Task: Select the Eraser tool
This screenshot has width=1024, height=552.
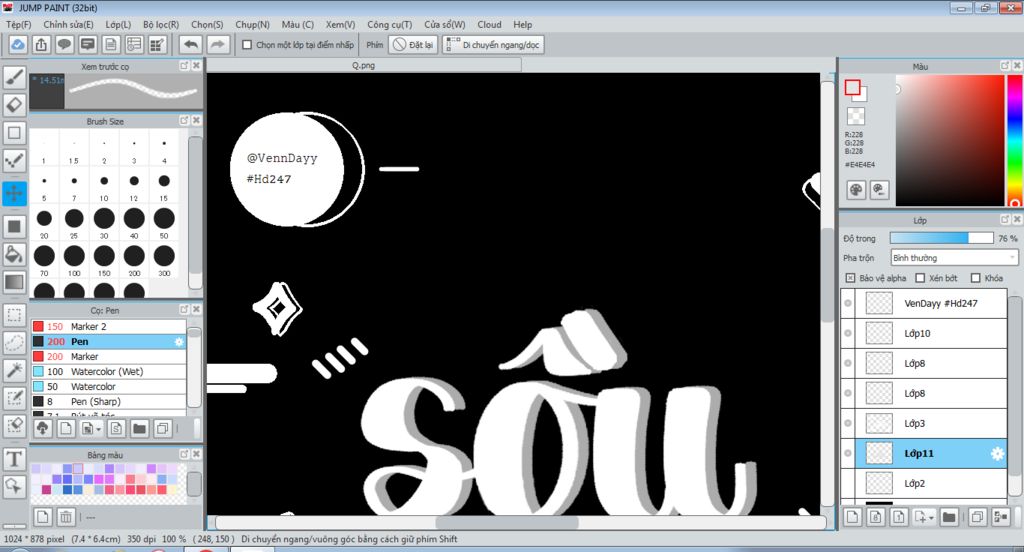Action: tap(14, 105)
